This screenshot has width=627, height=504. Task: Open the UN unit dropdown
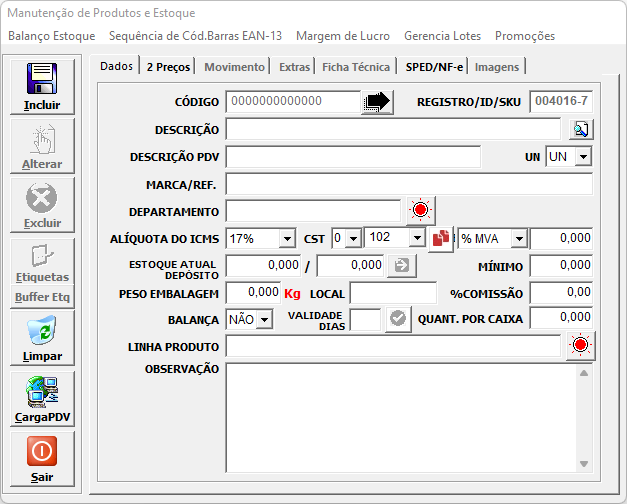(x=583, y=157)
